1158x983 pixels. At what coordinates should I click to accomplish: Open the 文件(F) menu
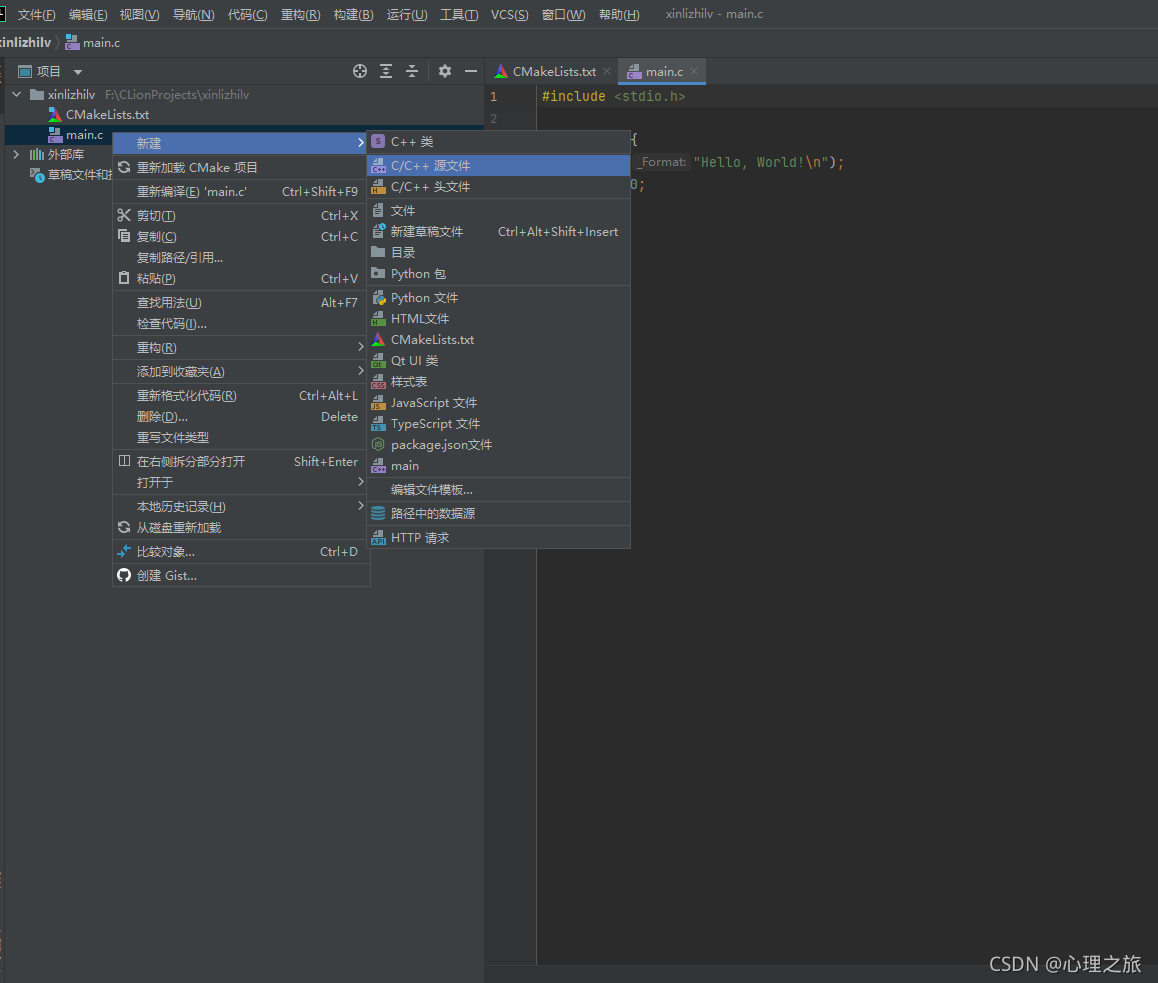(36, 15)
